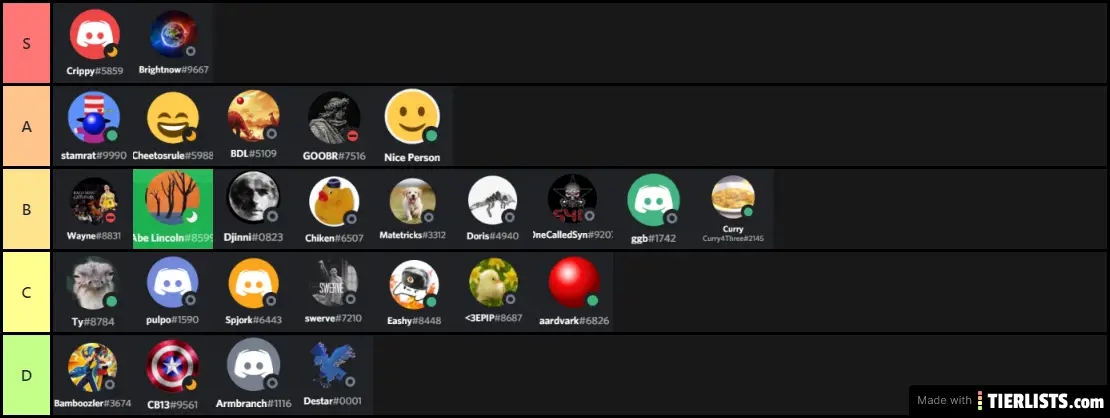This screenshot has height=418, width=1110.
Task: Select the B tier row label
Action: pyautogui.click(x=26, y=209)
